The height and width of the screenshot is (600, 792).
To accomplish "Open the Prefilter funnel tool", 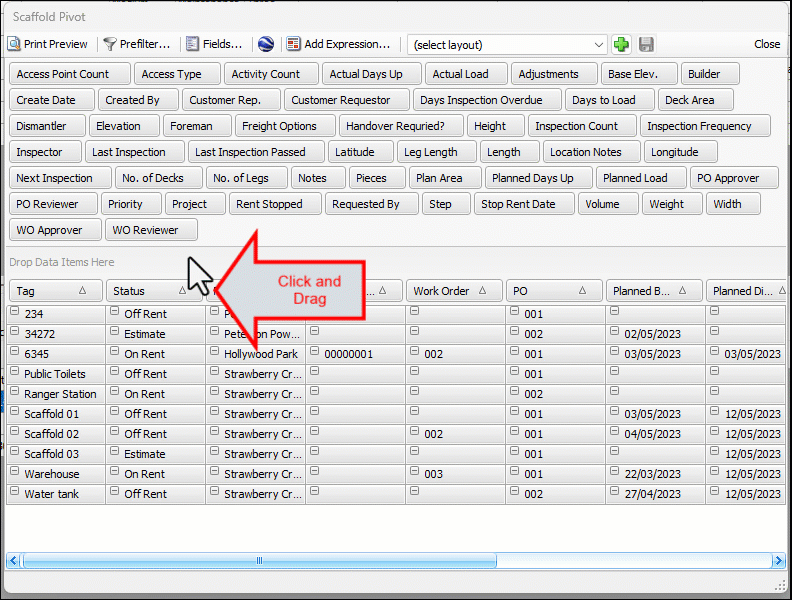I will (109, 44).
